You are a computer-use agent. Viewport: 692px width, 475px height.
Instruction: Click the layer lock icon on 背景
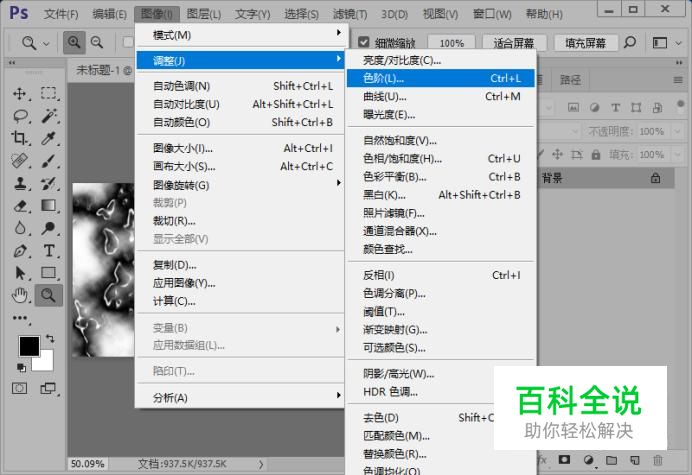(x=656, y=178)
